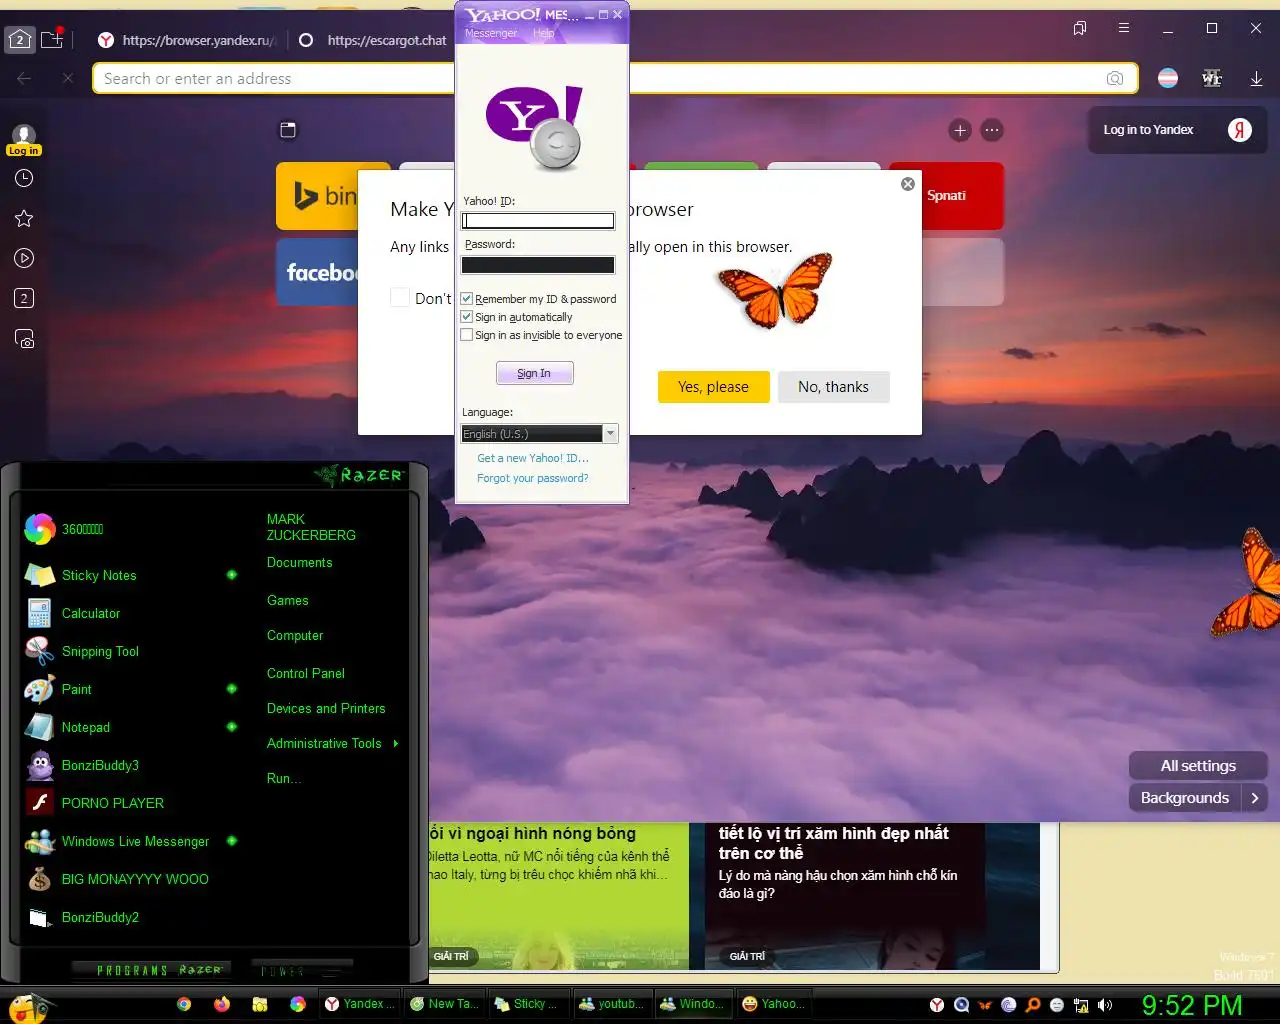Close the default browser dialog with X icon
This screenshot has height=1024, width=1280.
tap(908, 184)
